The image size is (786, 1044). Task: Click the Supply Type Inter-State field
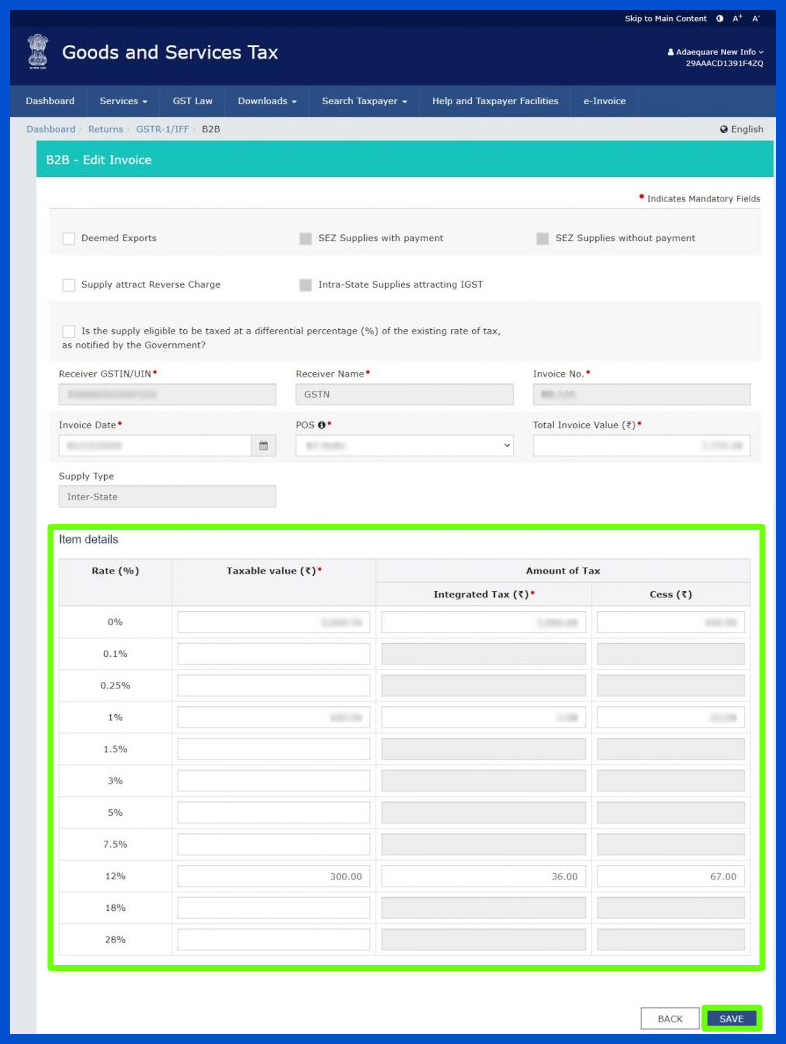point(167,497)
